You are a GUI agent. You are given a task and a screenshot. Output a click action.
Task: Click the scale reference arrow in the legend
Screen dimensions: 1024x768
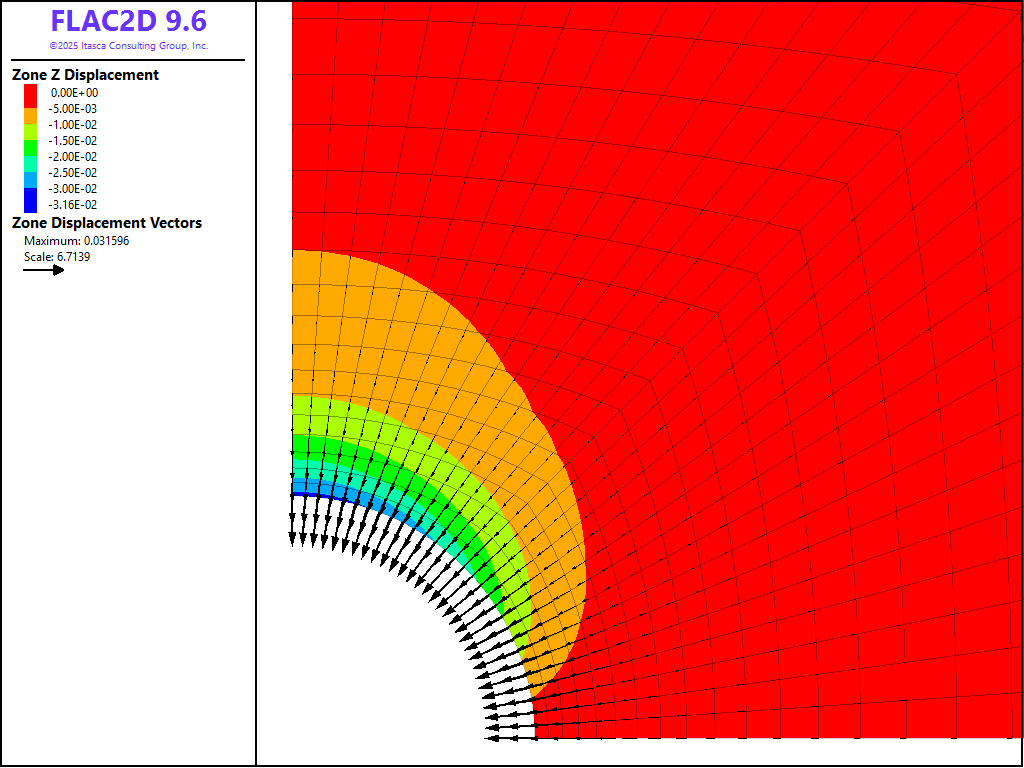click(44, 269)
